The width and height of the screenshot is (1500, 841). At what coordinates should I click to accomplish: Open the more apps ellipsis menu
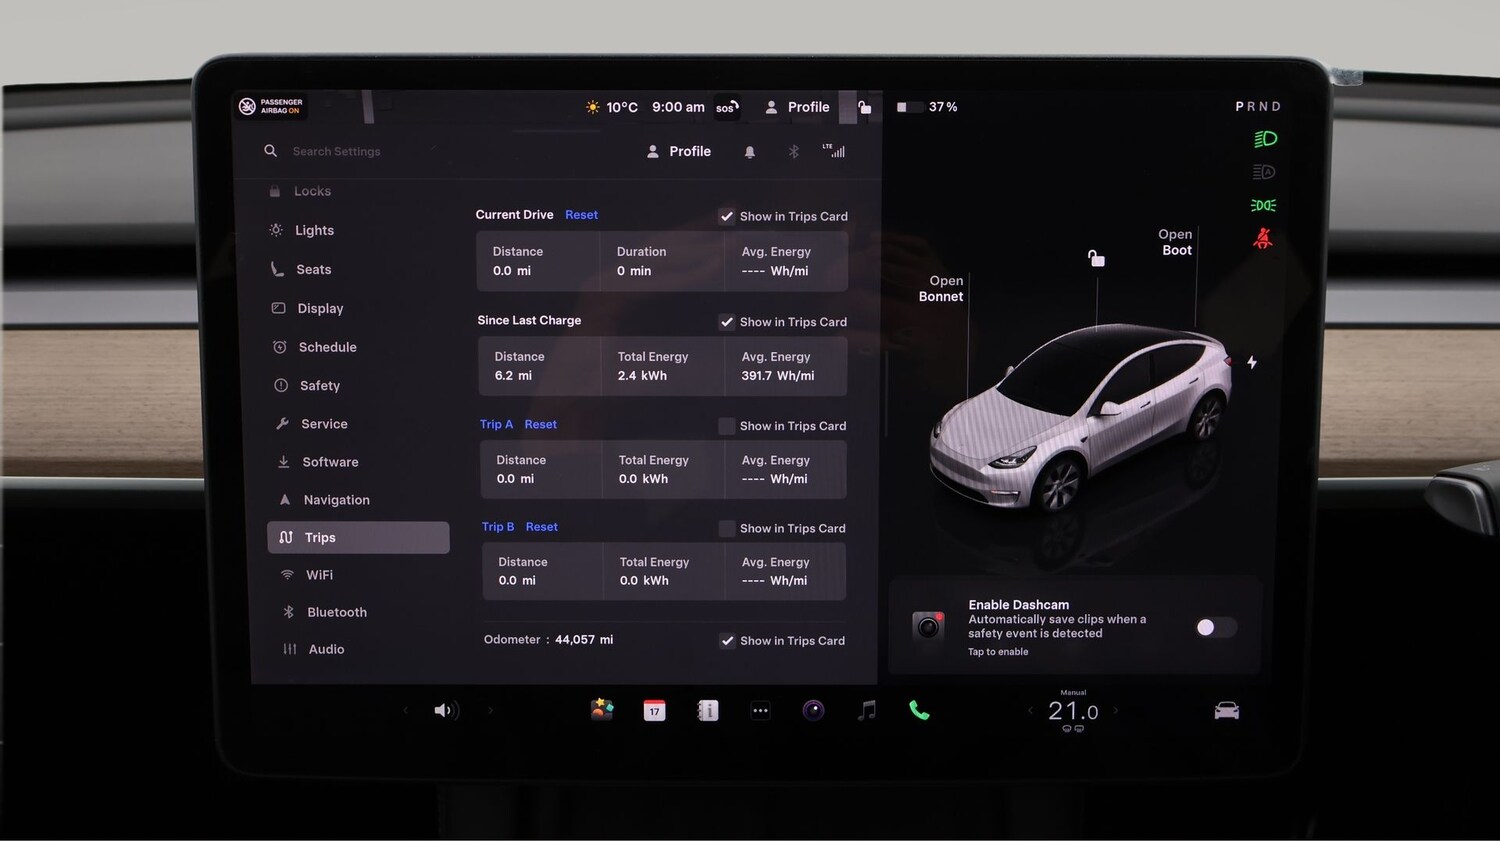(x=760, y=710)
